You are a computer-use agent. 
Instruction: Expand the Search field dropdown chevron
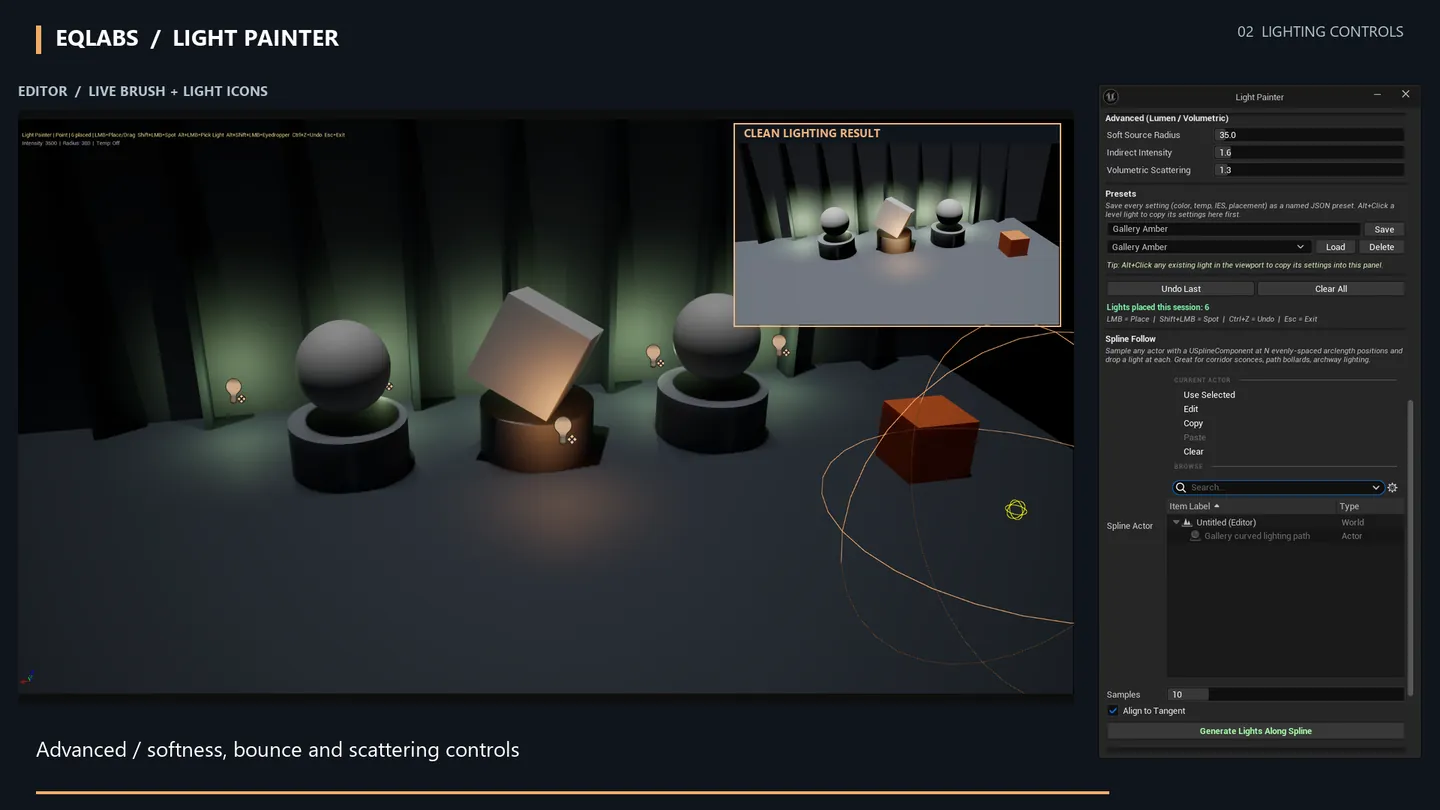pyautogui.click(x=1376, y=488)
